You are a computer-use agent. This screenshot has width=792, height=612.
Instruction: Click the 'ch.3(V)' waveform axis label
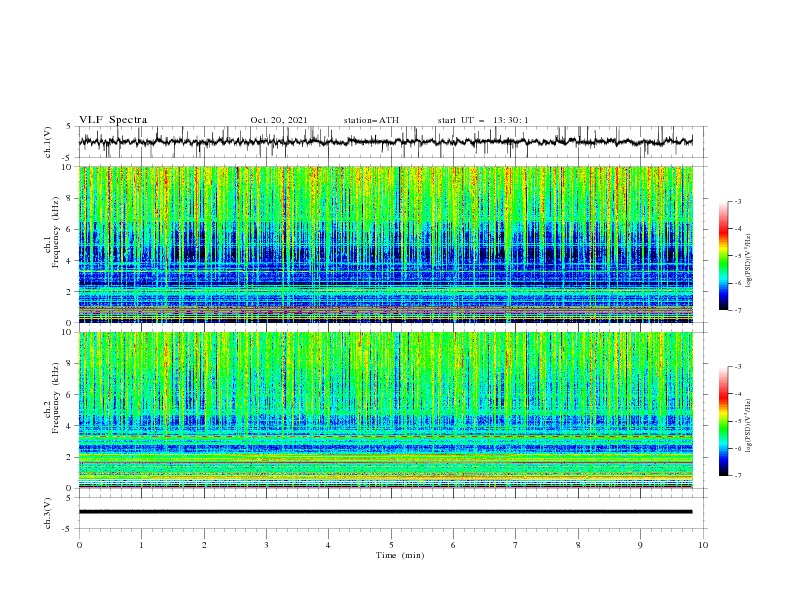point(48,513)
